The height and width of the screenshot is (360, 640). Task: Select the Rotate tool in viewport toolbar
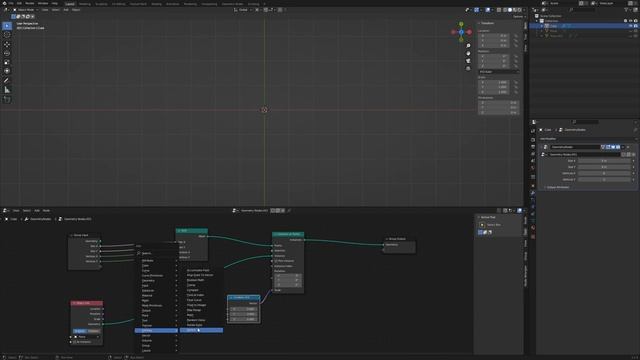point(7,53)
